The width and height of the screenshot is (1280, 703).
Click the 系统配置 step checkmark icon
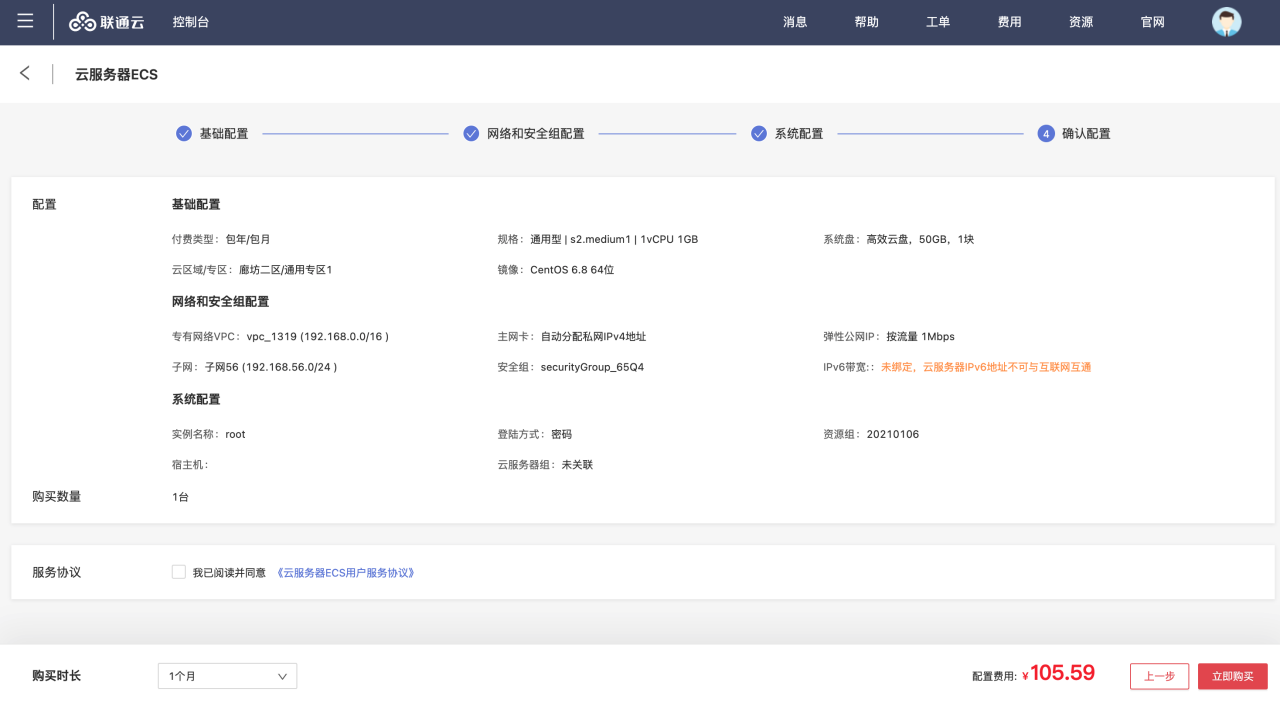[x=759, y=133]
